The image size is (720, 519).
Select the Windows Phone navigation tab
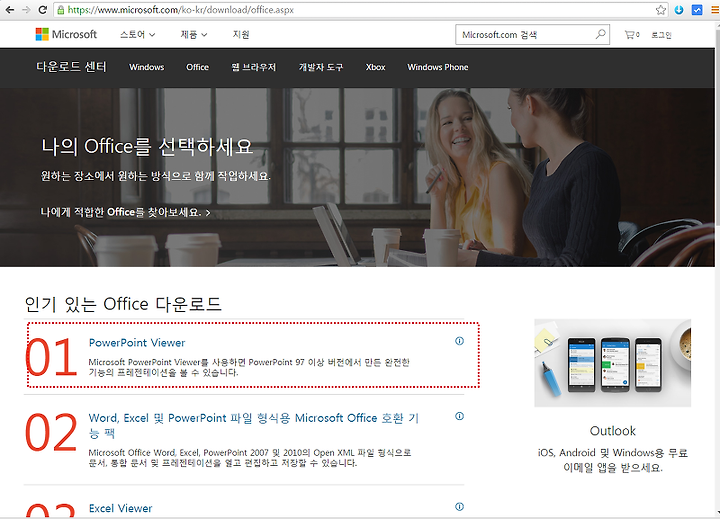[x=438, y=67]
